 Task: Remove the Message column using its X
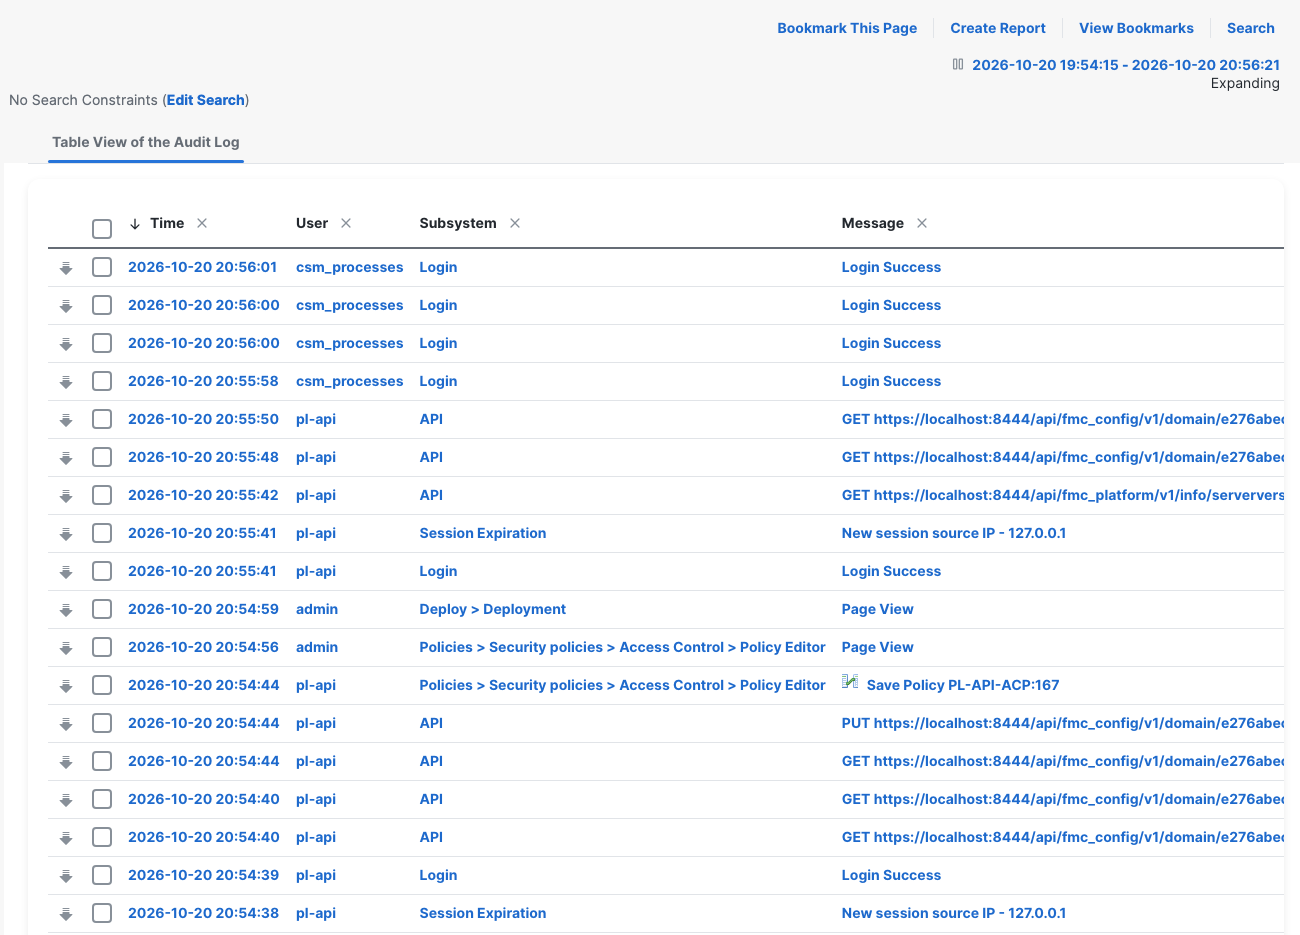(922, 223)
